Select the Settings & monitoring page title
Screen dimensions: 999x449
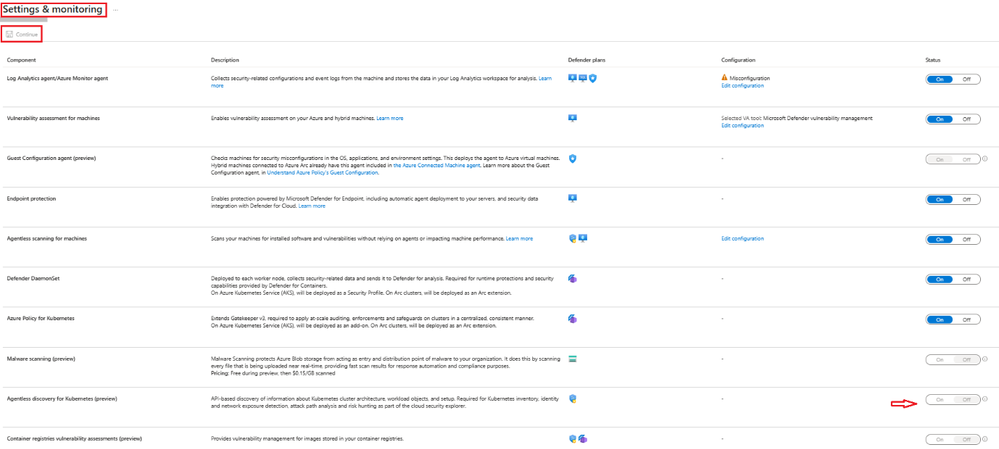click(x=53, y=10)
